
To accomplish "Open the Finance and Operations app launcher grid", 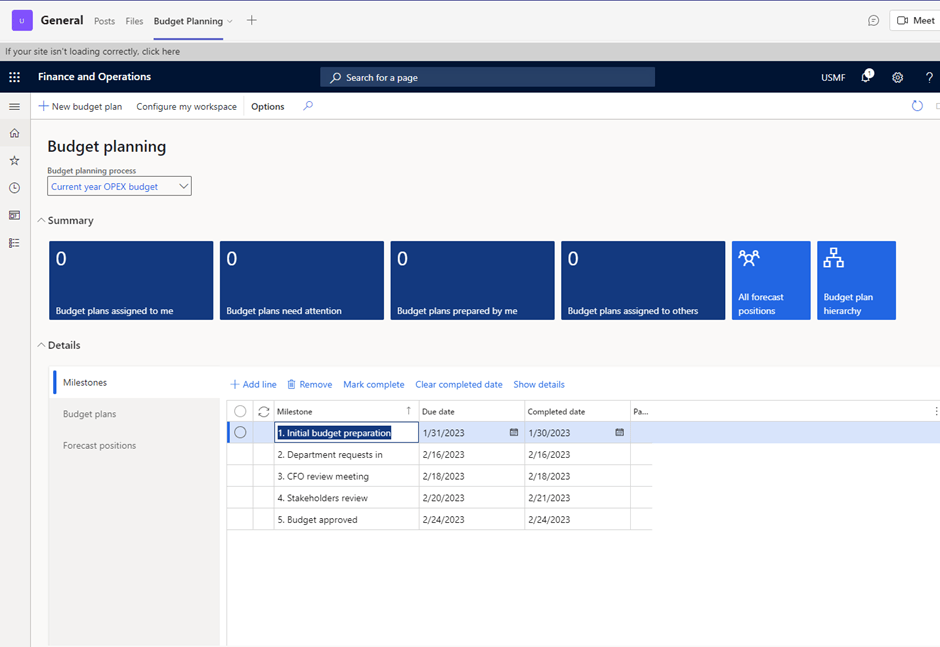I will coord(14,77).
